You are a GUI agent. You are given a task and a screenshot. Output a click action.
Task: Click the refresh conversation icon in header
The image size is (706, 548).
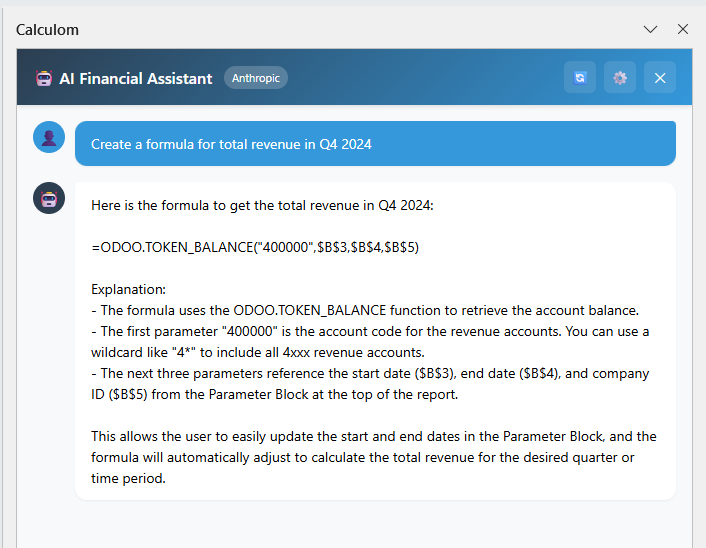pos(580,78)
